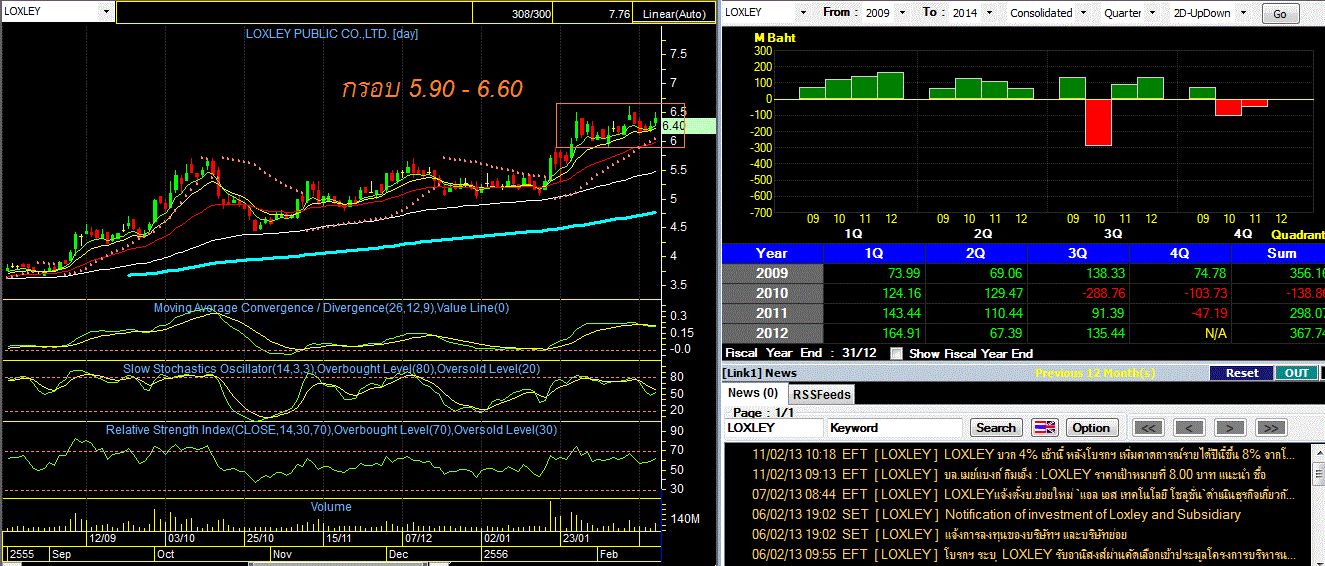Click the news symbol field containing LOXLEY
This screenshot has height=566, width=1325.
click(772, 427)
